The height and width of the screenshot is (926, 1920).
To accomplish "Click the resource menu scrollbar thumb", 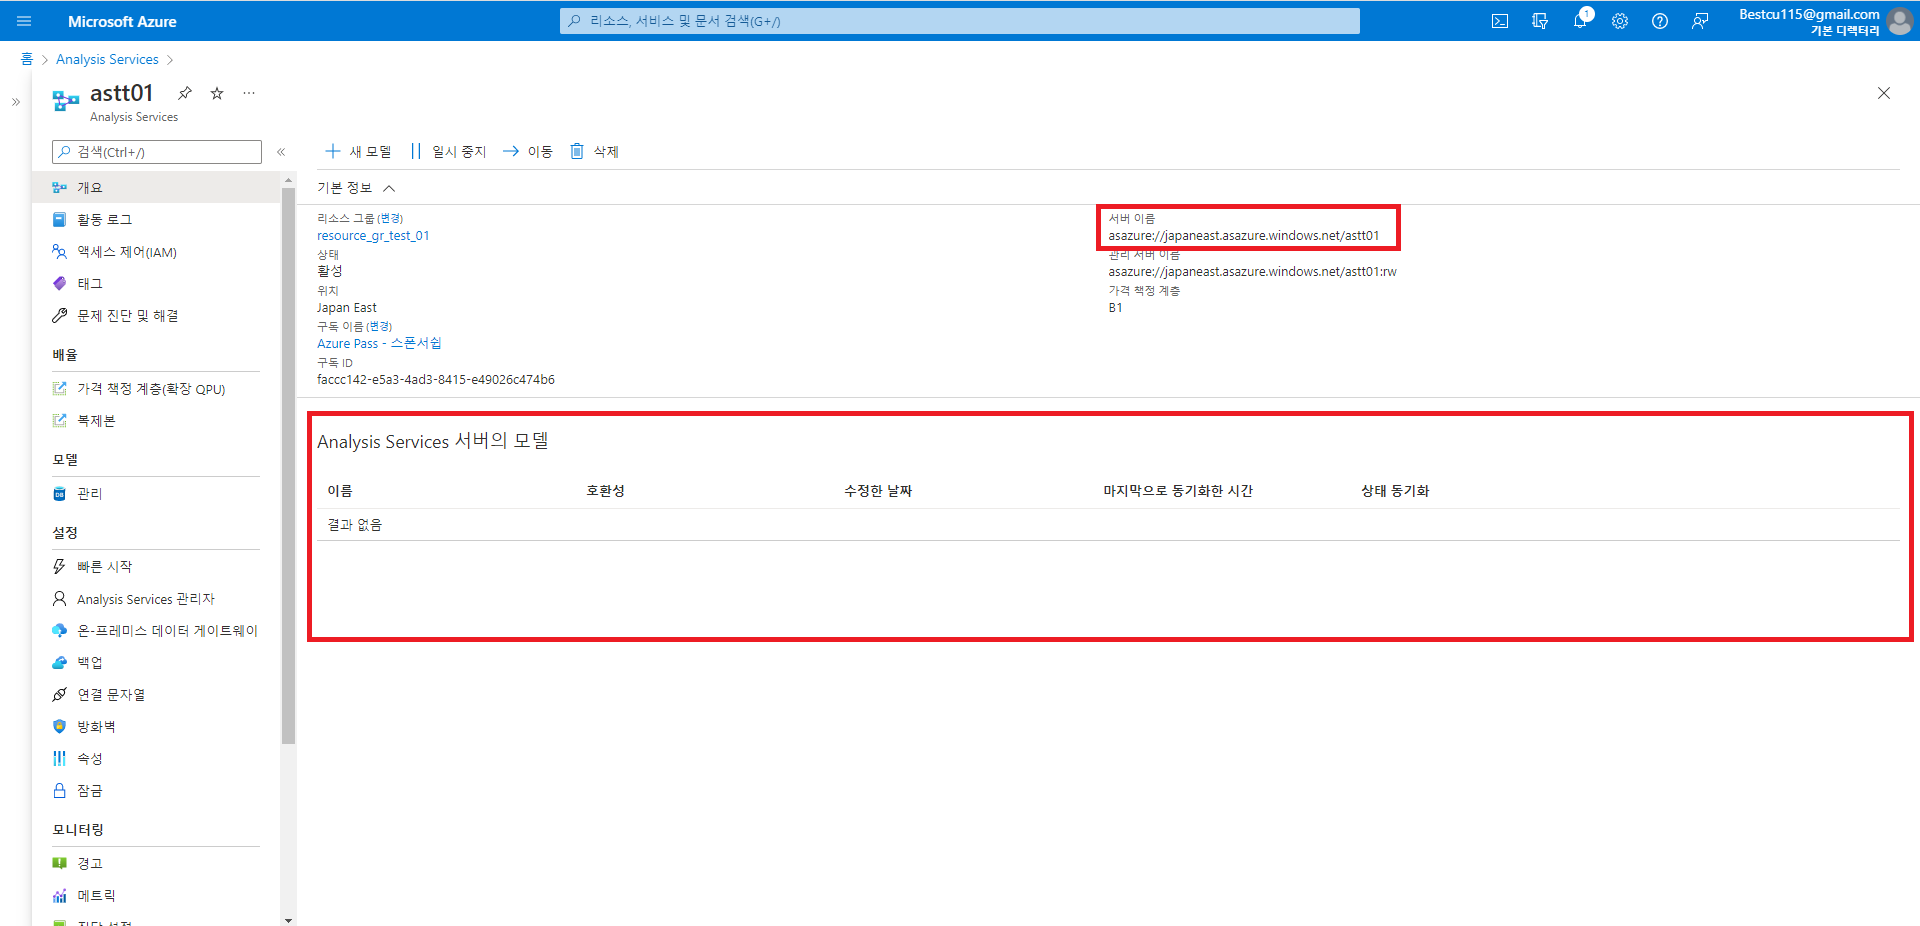I will [x=288, y=466].
